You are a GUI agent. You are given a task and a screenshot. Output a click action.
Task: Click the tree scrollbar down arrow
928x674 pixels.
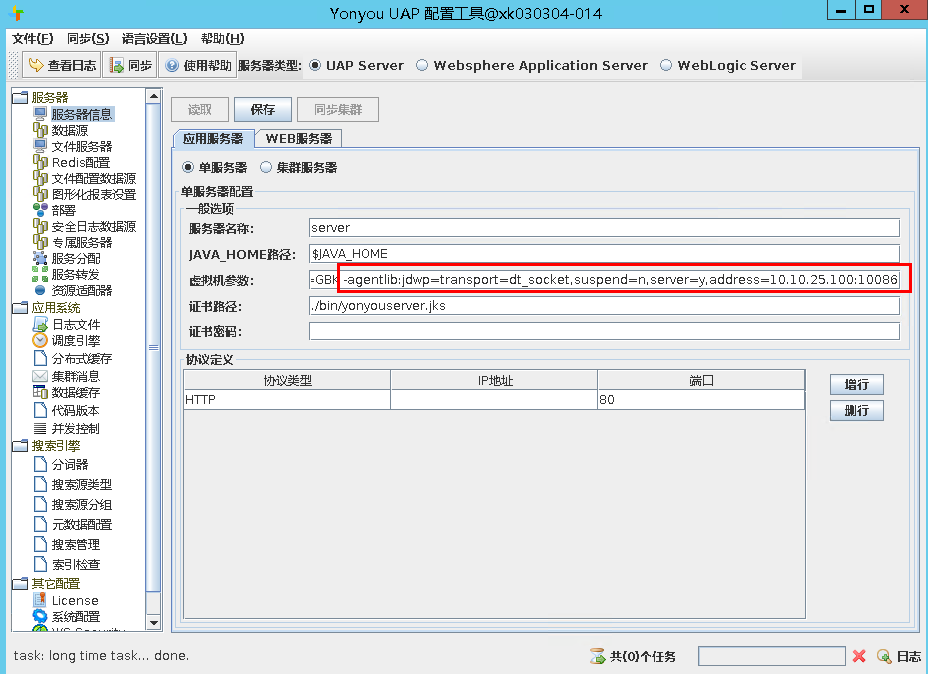[x=153, y=622]
